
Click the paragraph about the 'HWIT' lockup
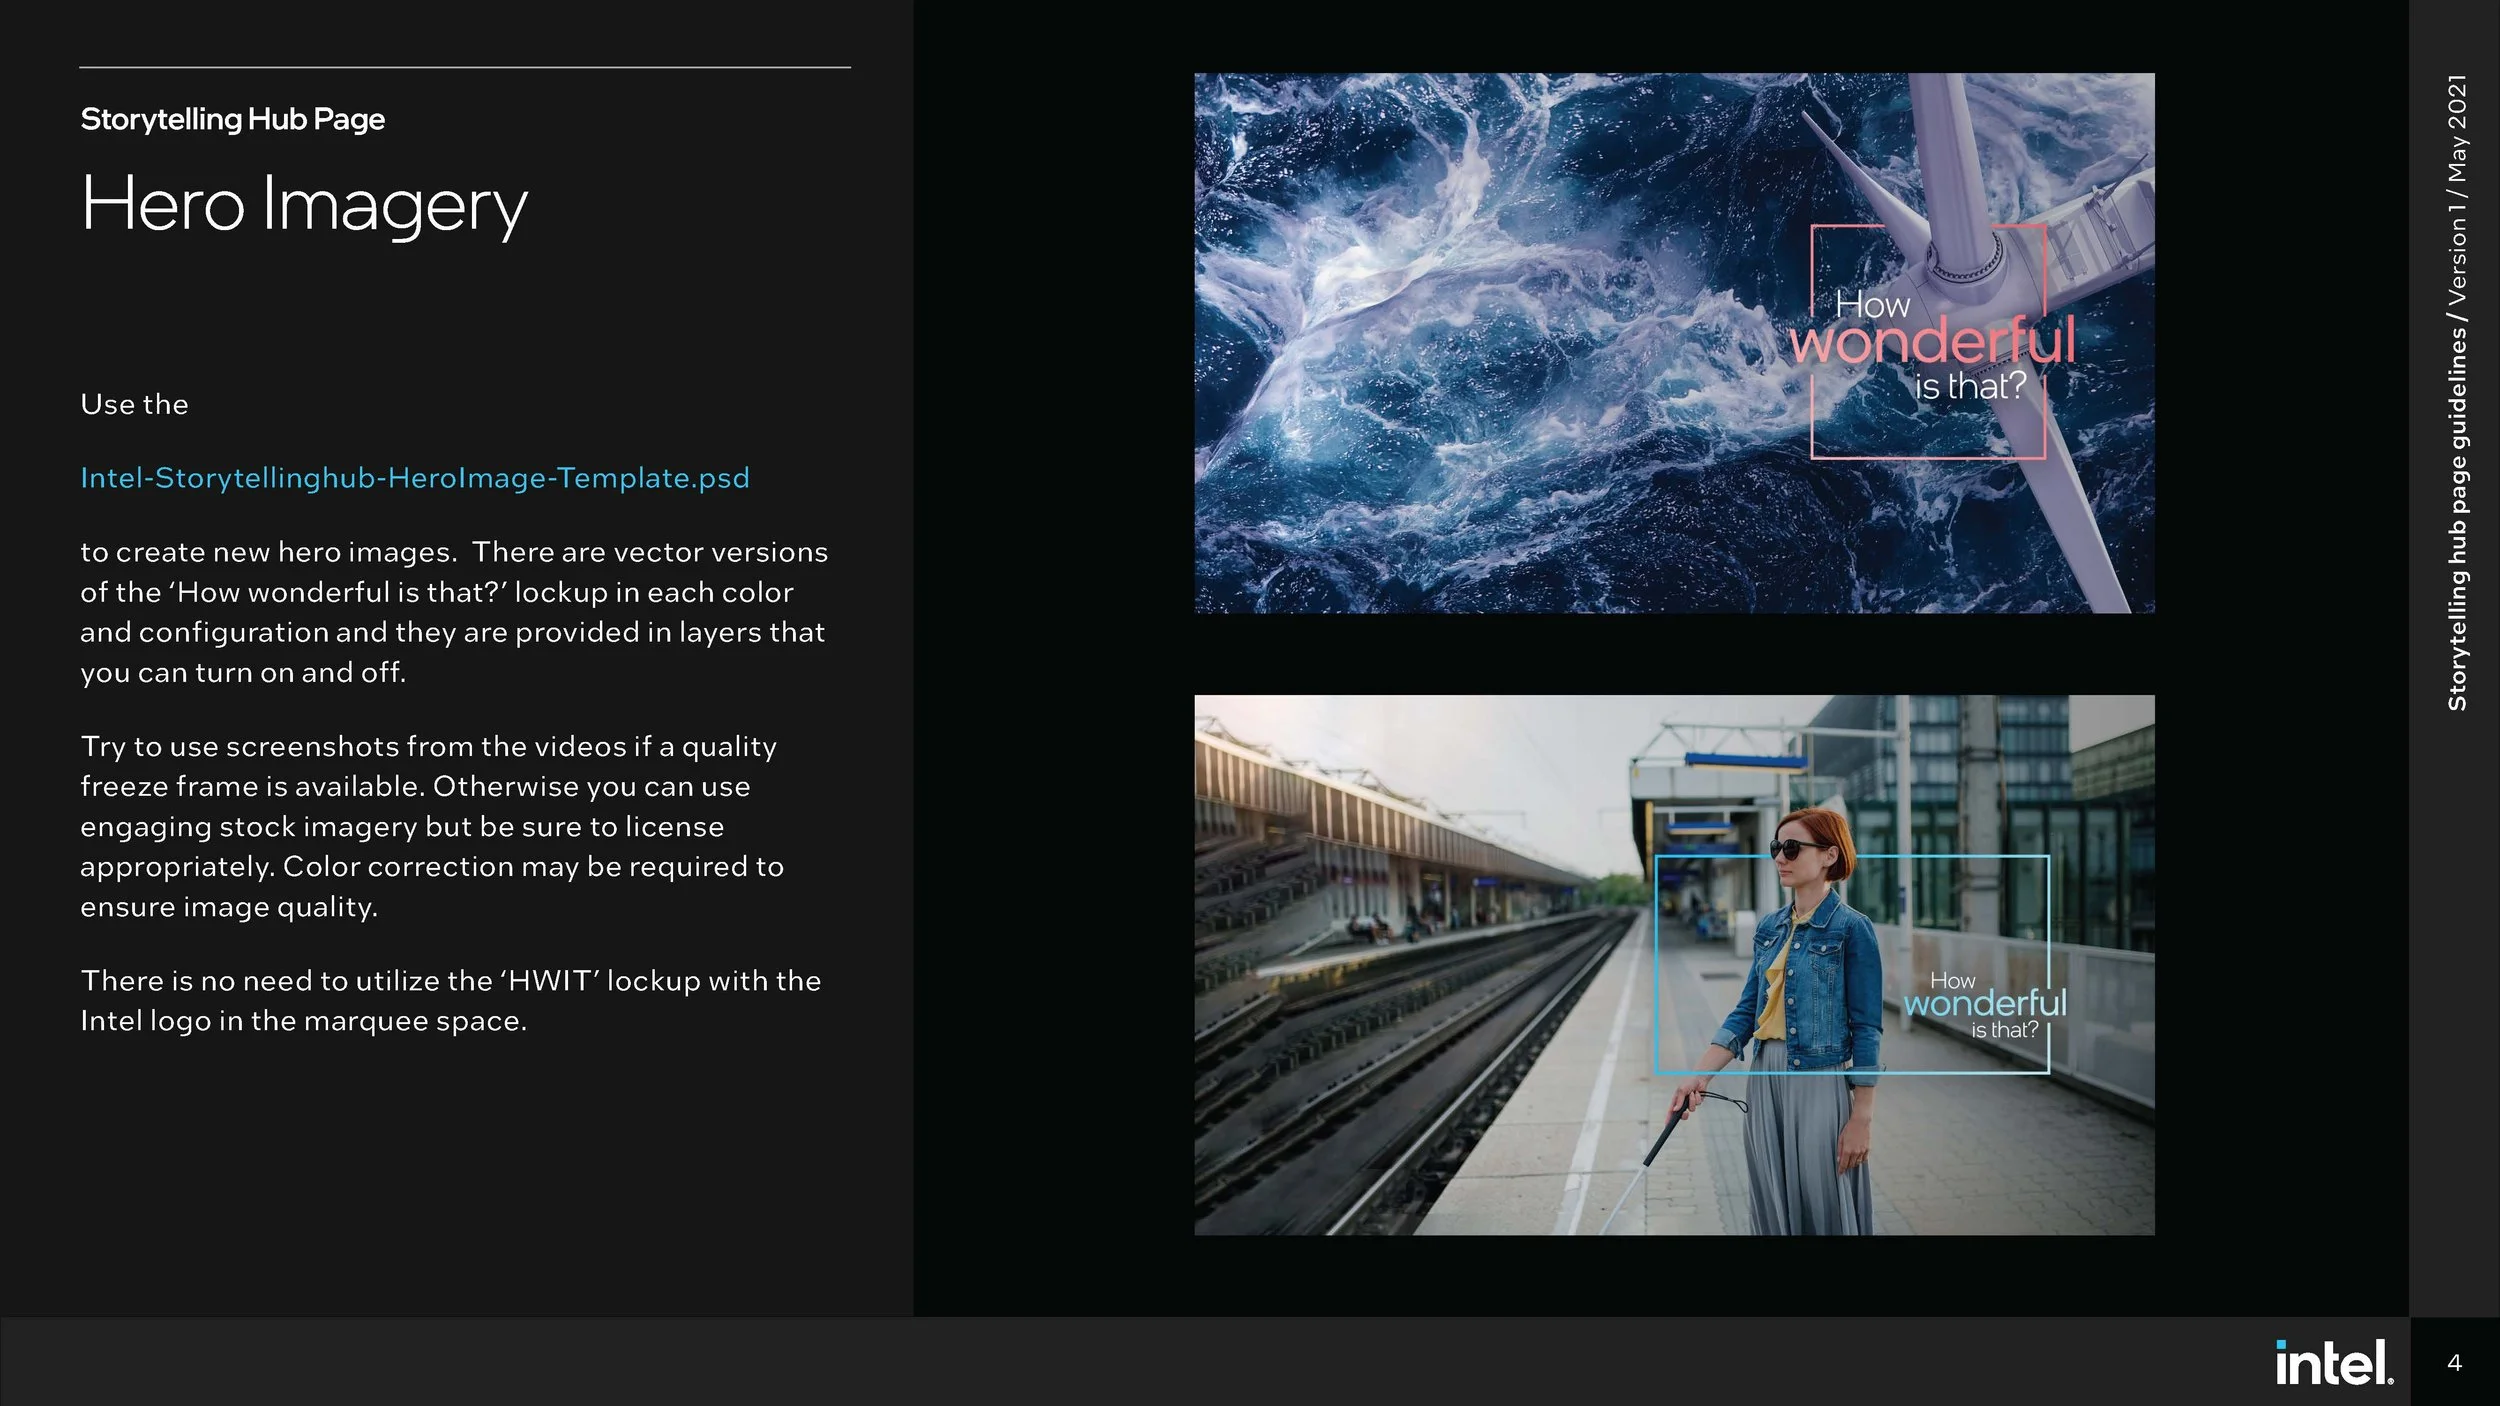click(x=450, y=1000)
